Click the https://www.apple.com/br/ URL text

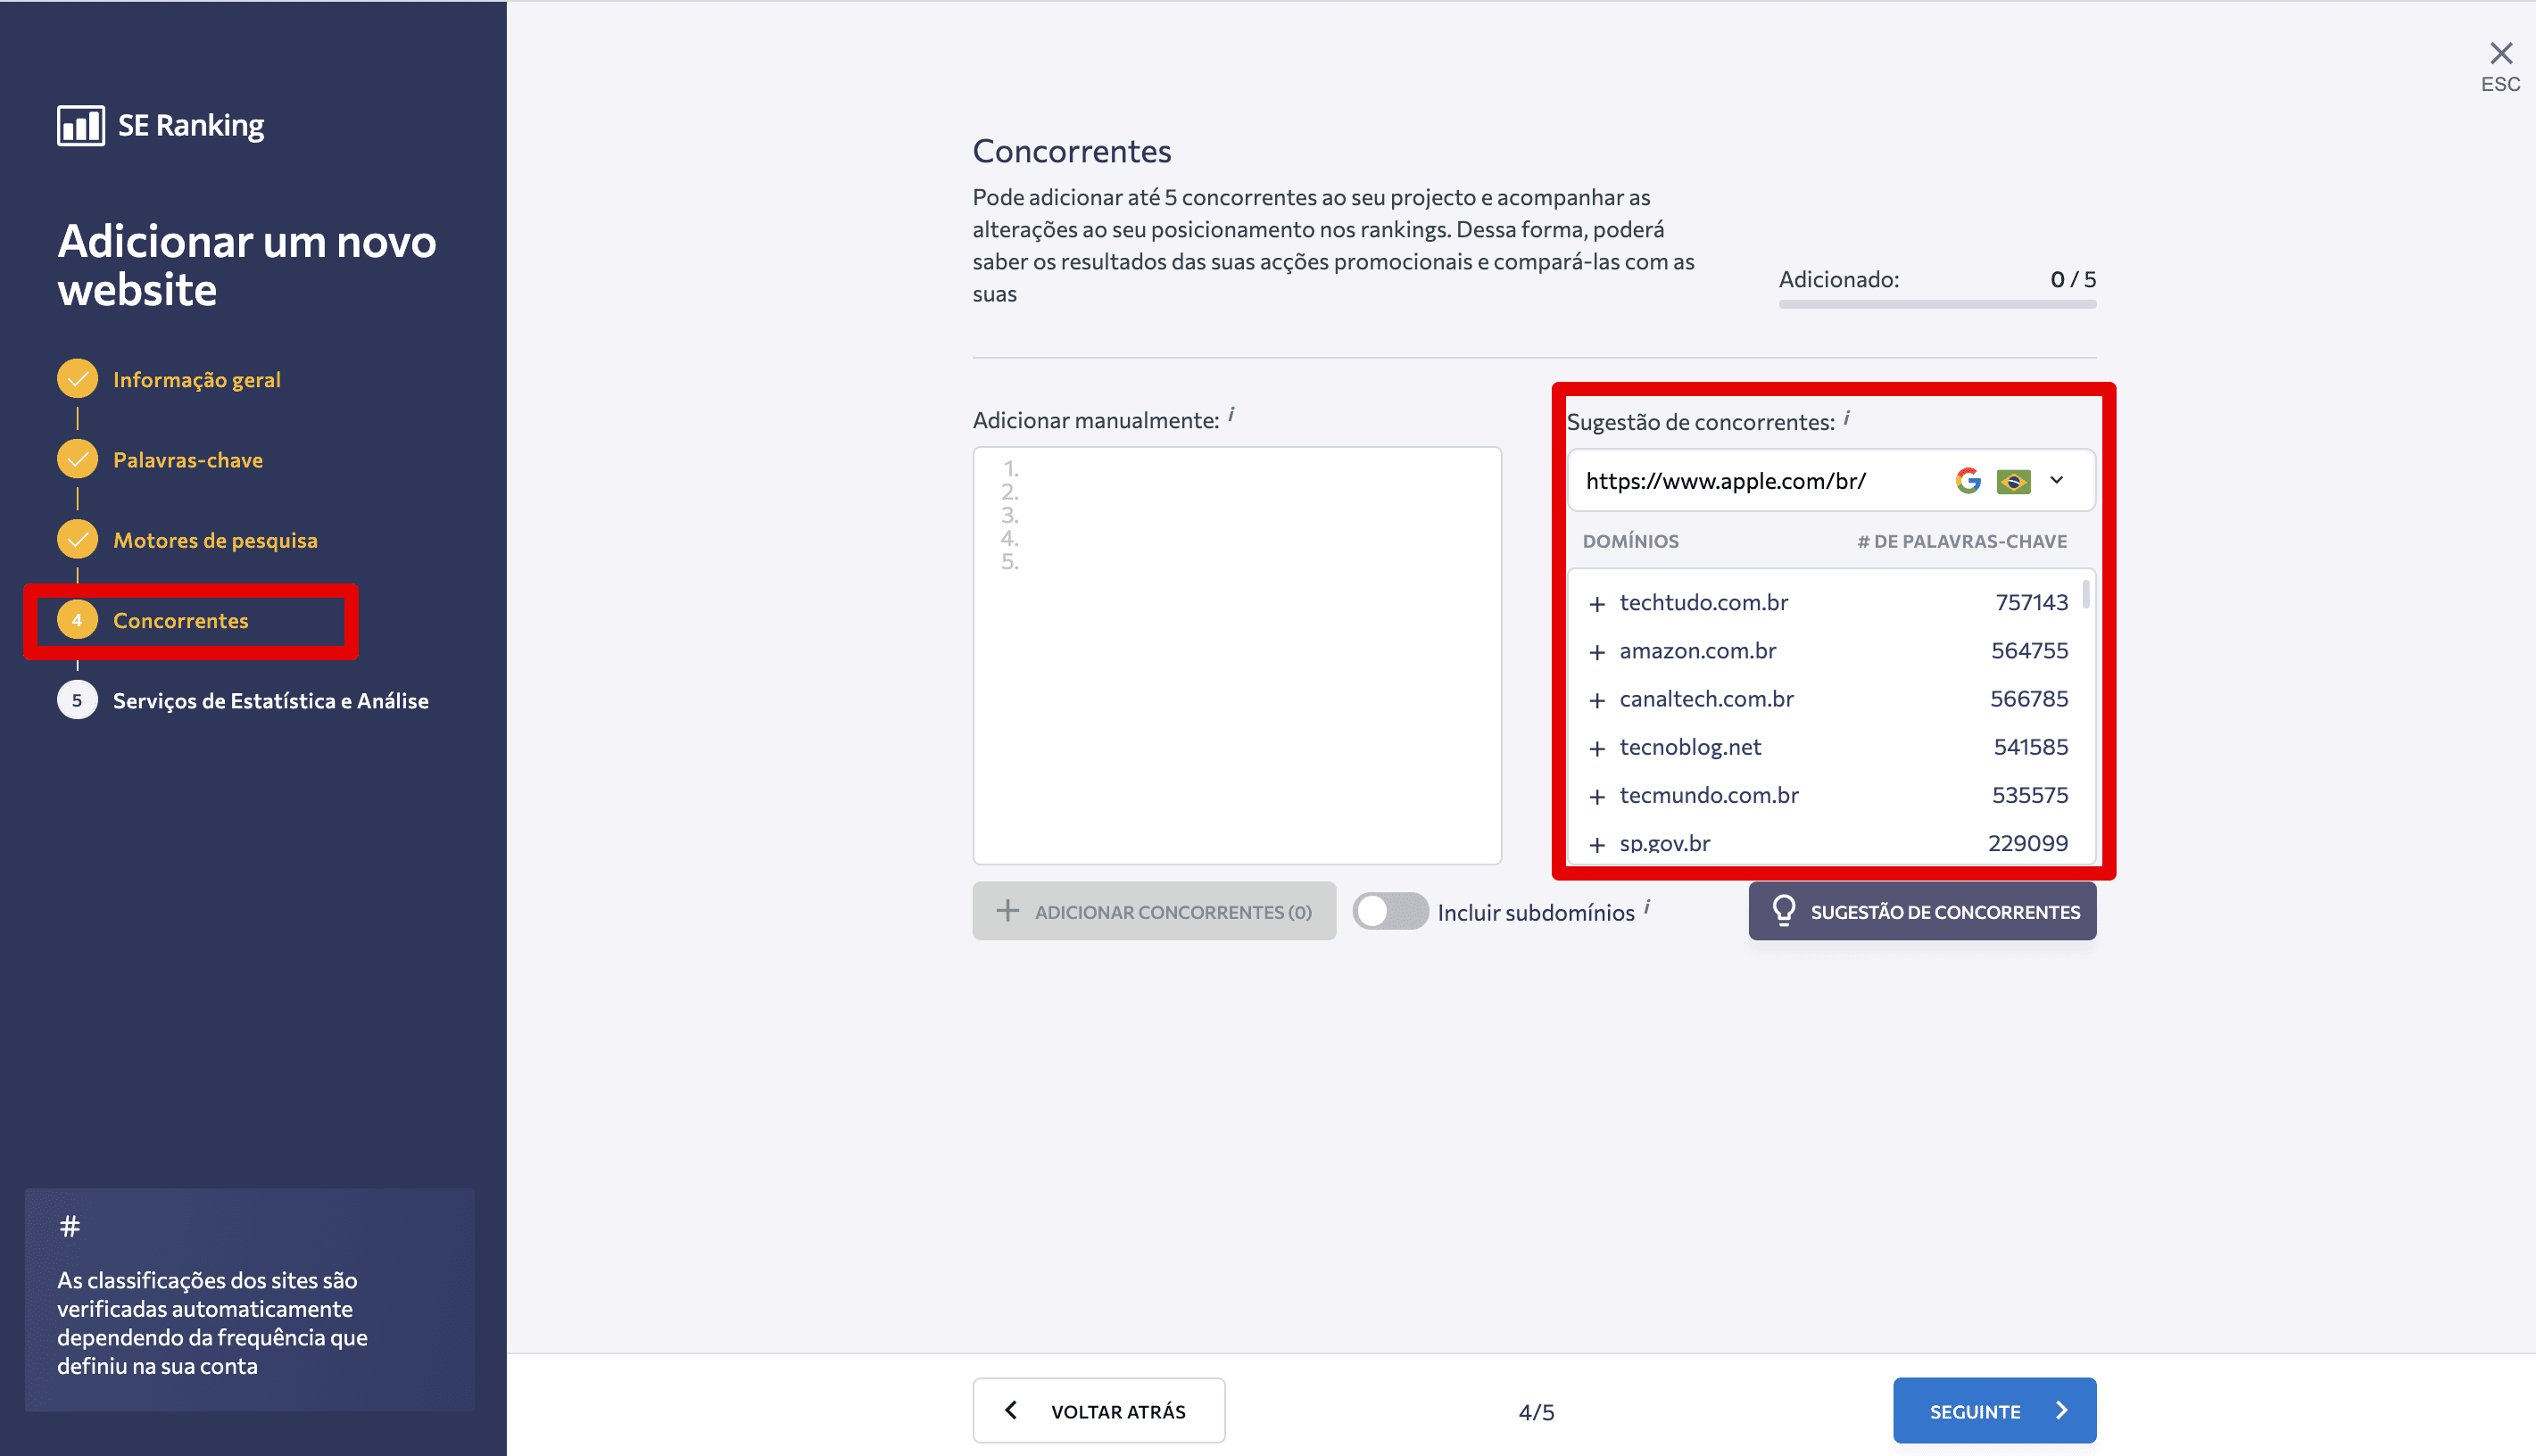click(x=1725, y=481)
